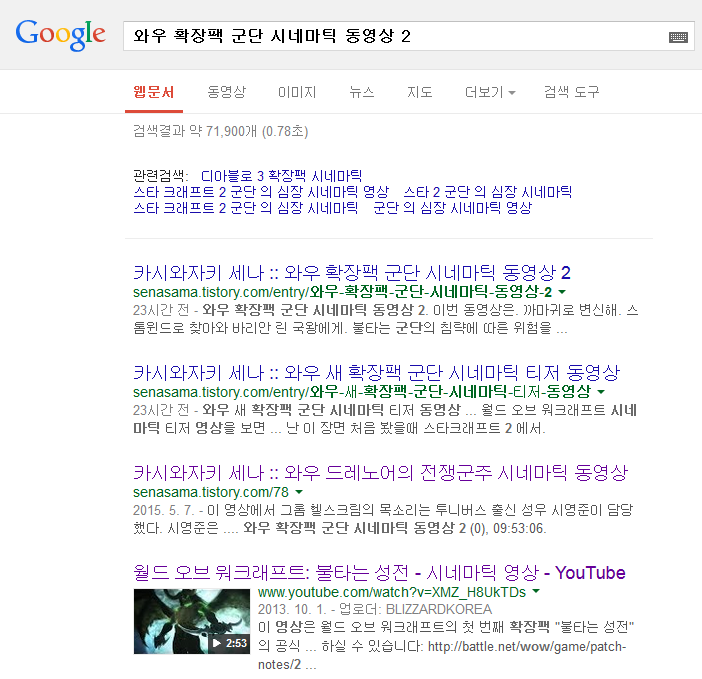Click the 관련검색: label

coord(161,175)
